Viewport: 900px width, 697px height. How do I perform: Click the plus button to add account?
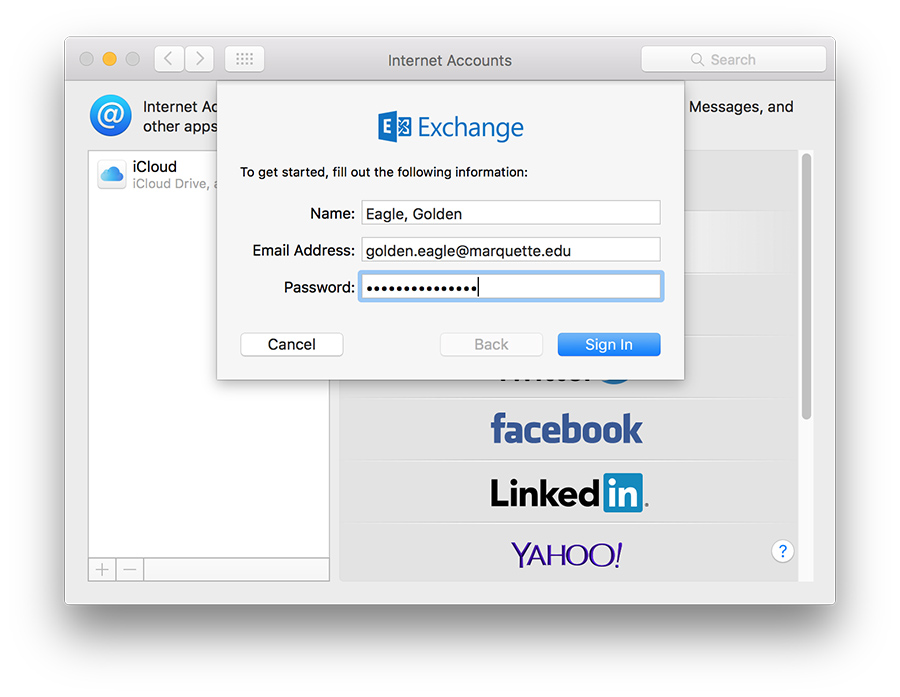click(x=102, y=570)
